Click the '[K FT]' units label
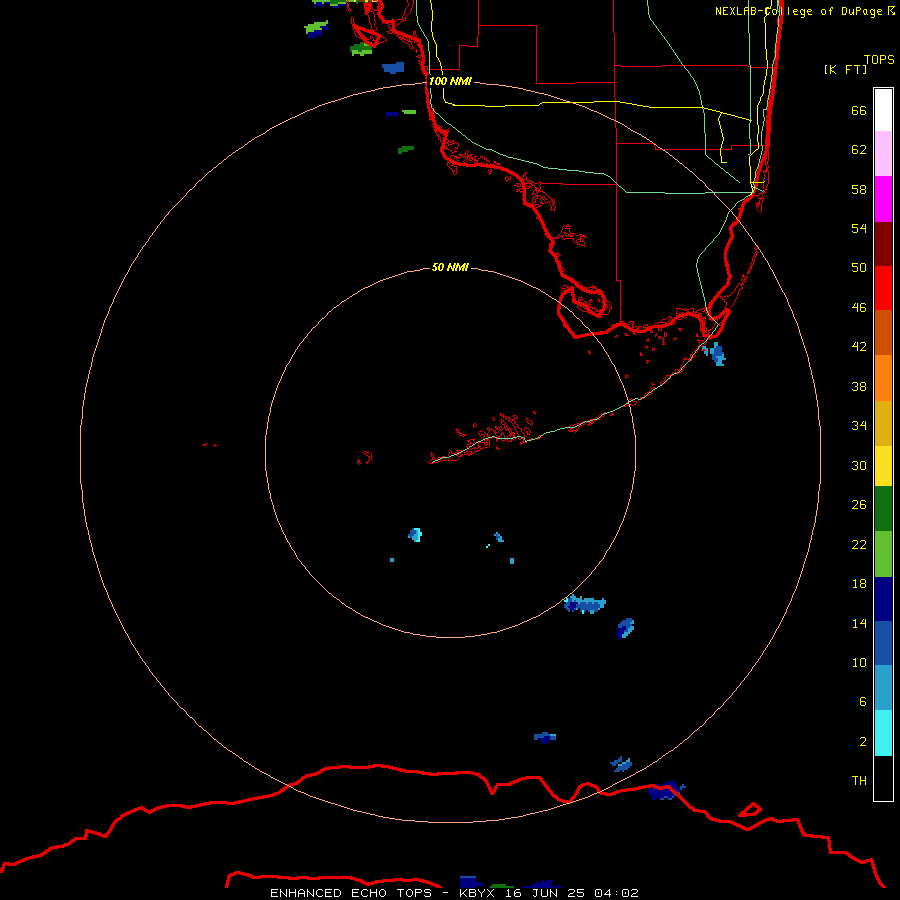 tap(845, 69)
